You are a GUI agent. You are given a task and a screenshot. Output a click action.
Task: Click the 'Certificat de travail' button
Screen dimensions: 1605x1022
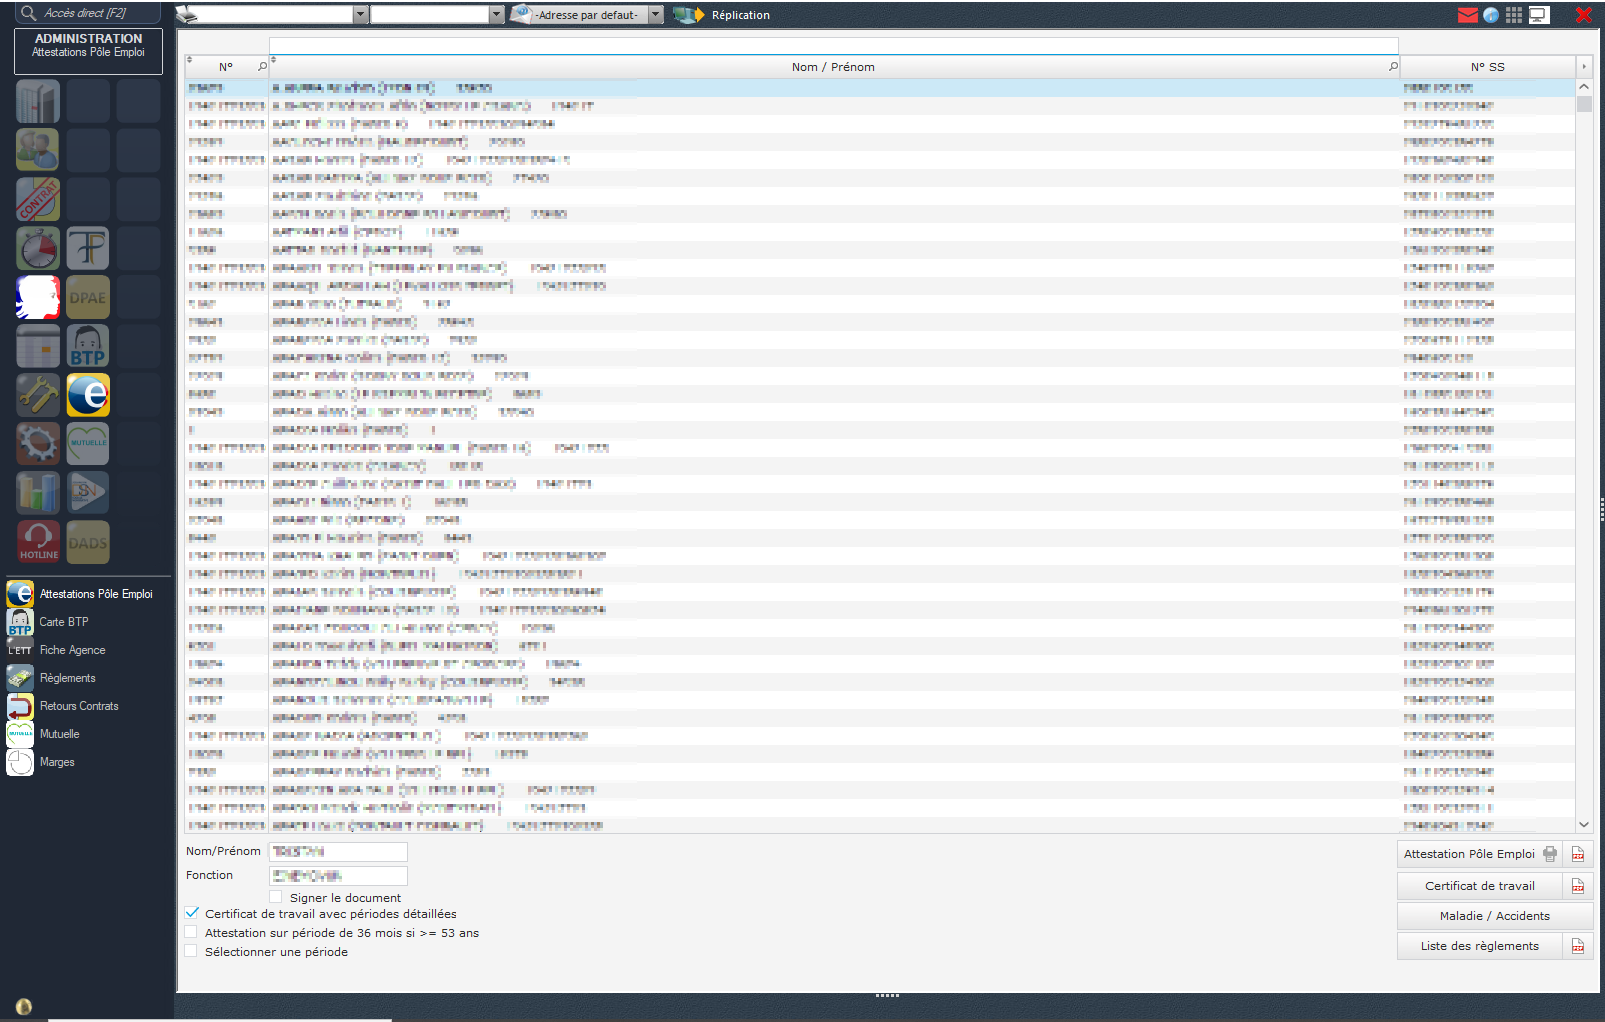click(x=1480, y=886)
